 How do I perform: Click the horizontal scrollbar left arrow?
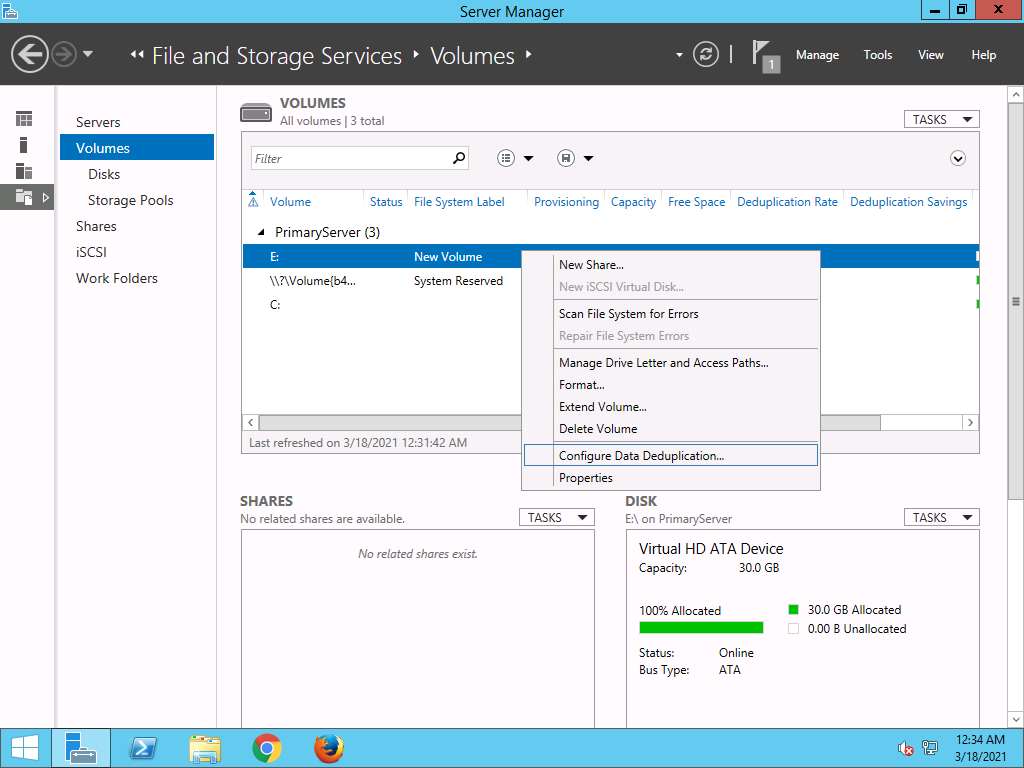251,423
